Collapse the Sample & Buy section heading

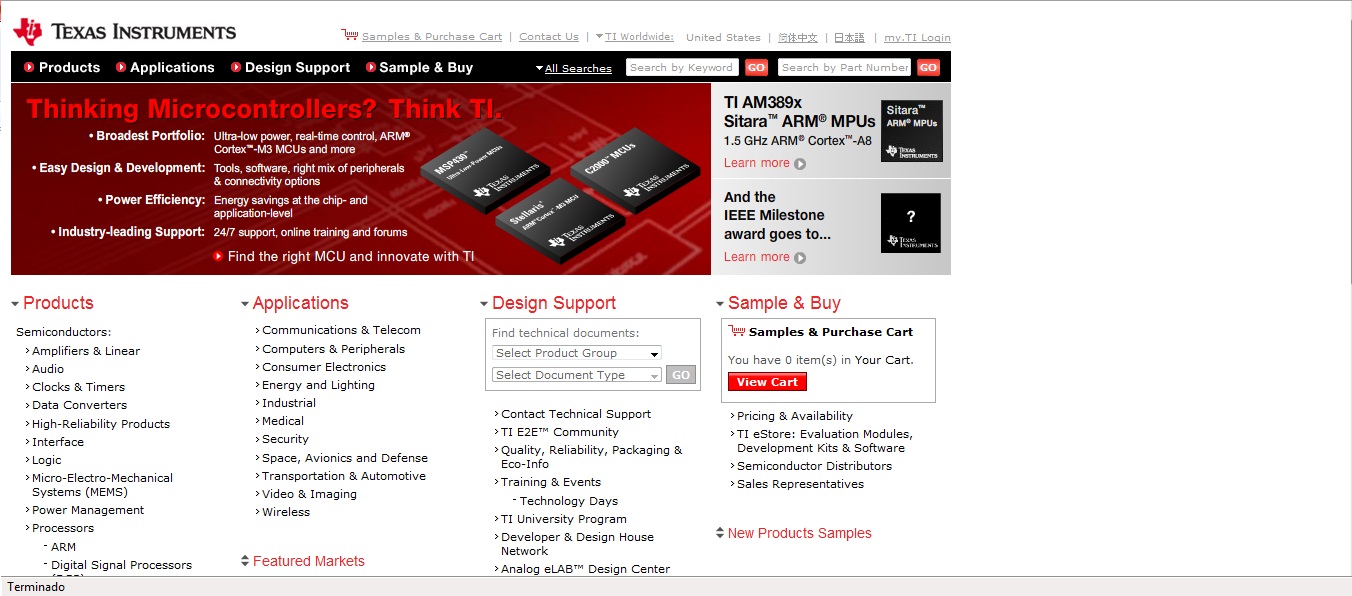(x=778, y=303)
